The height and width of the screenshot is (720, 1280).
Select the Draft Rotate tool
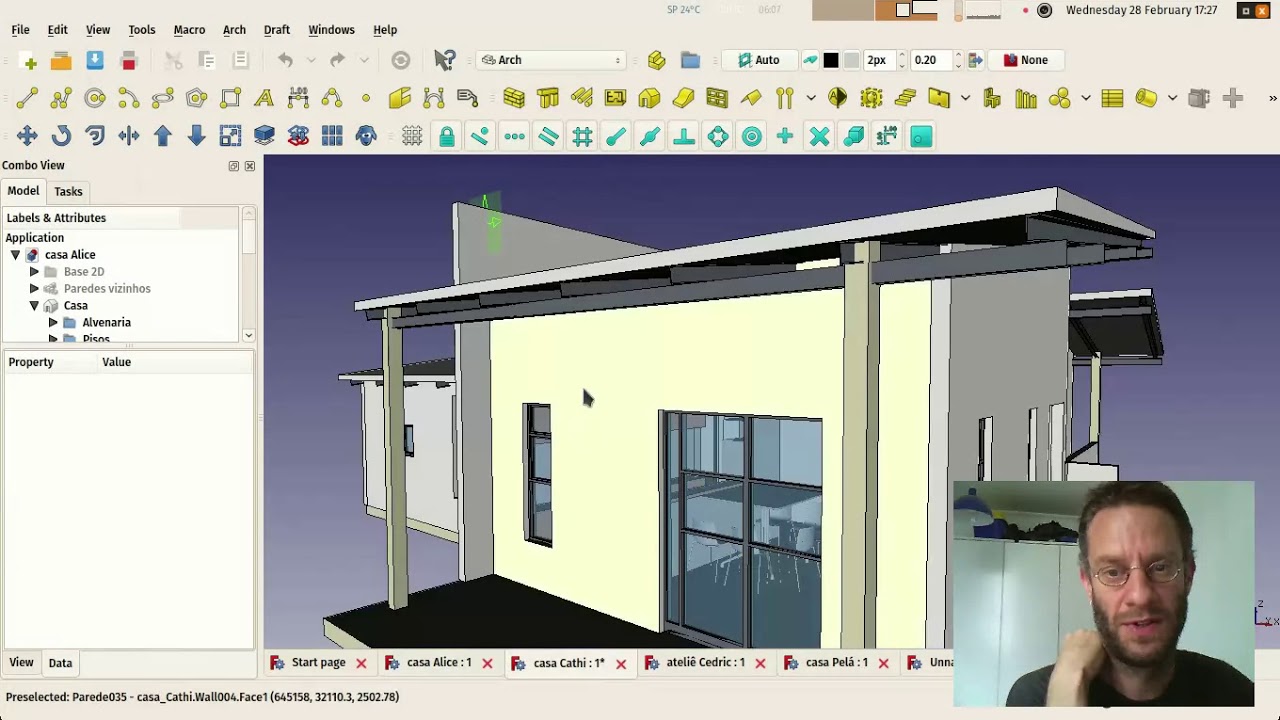click(x=61, y=136)
